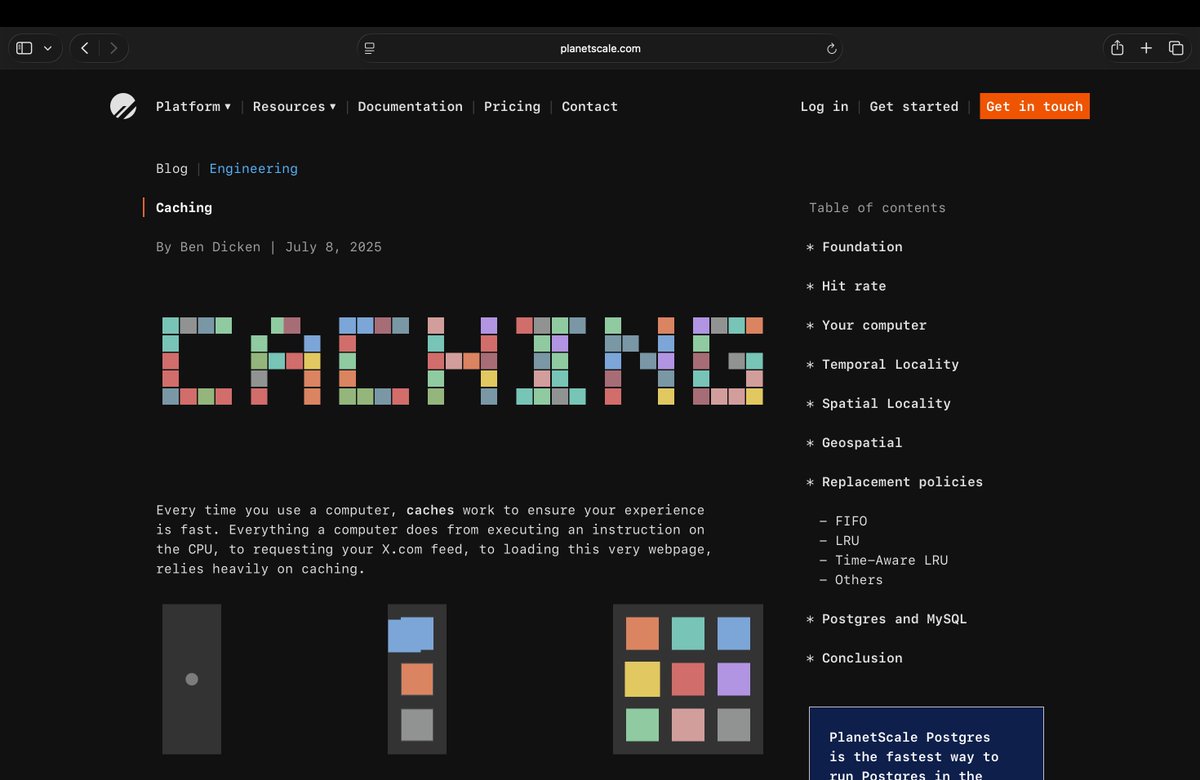The width and height of the screenshot is (1200, 780).
Task: Click the gray square in middle diagram
Action: 417,725
